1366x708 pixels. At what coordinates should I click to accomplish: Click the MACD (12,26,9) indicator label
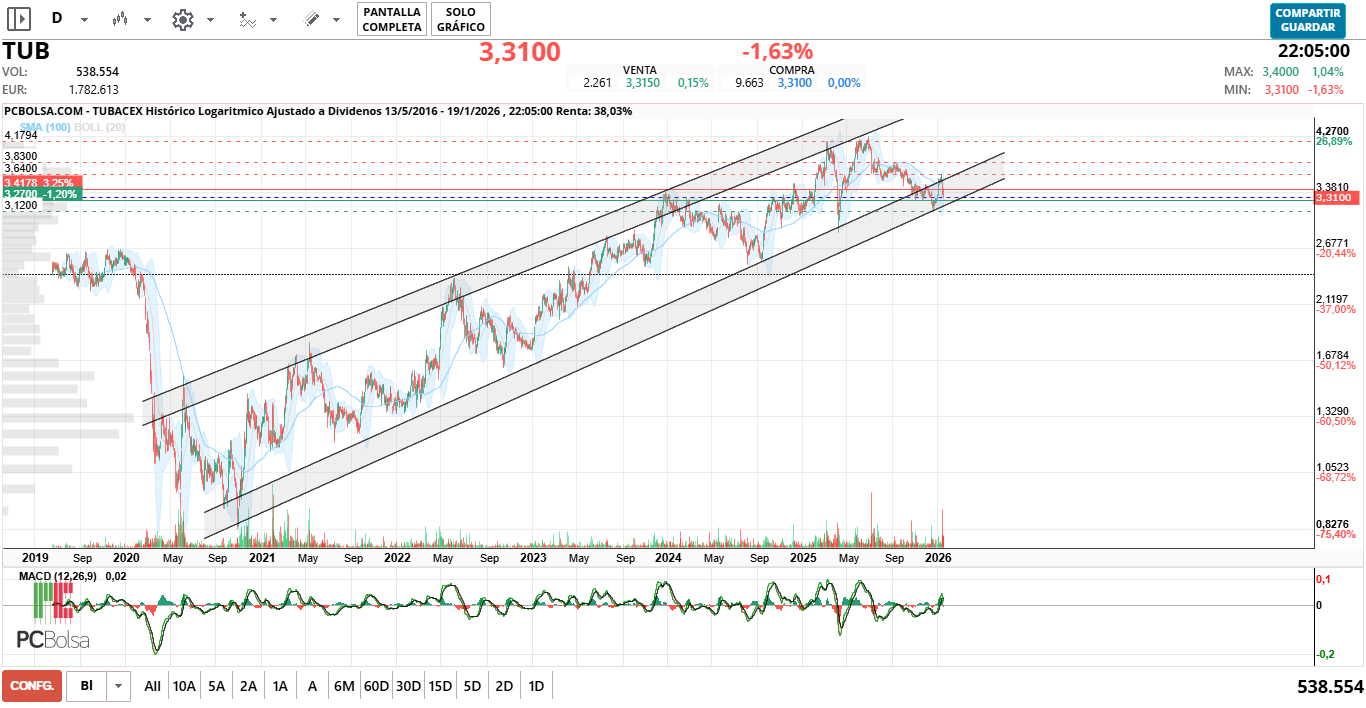[x=59, y=576]
